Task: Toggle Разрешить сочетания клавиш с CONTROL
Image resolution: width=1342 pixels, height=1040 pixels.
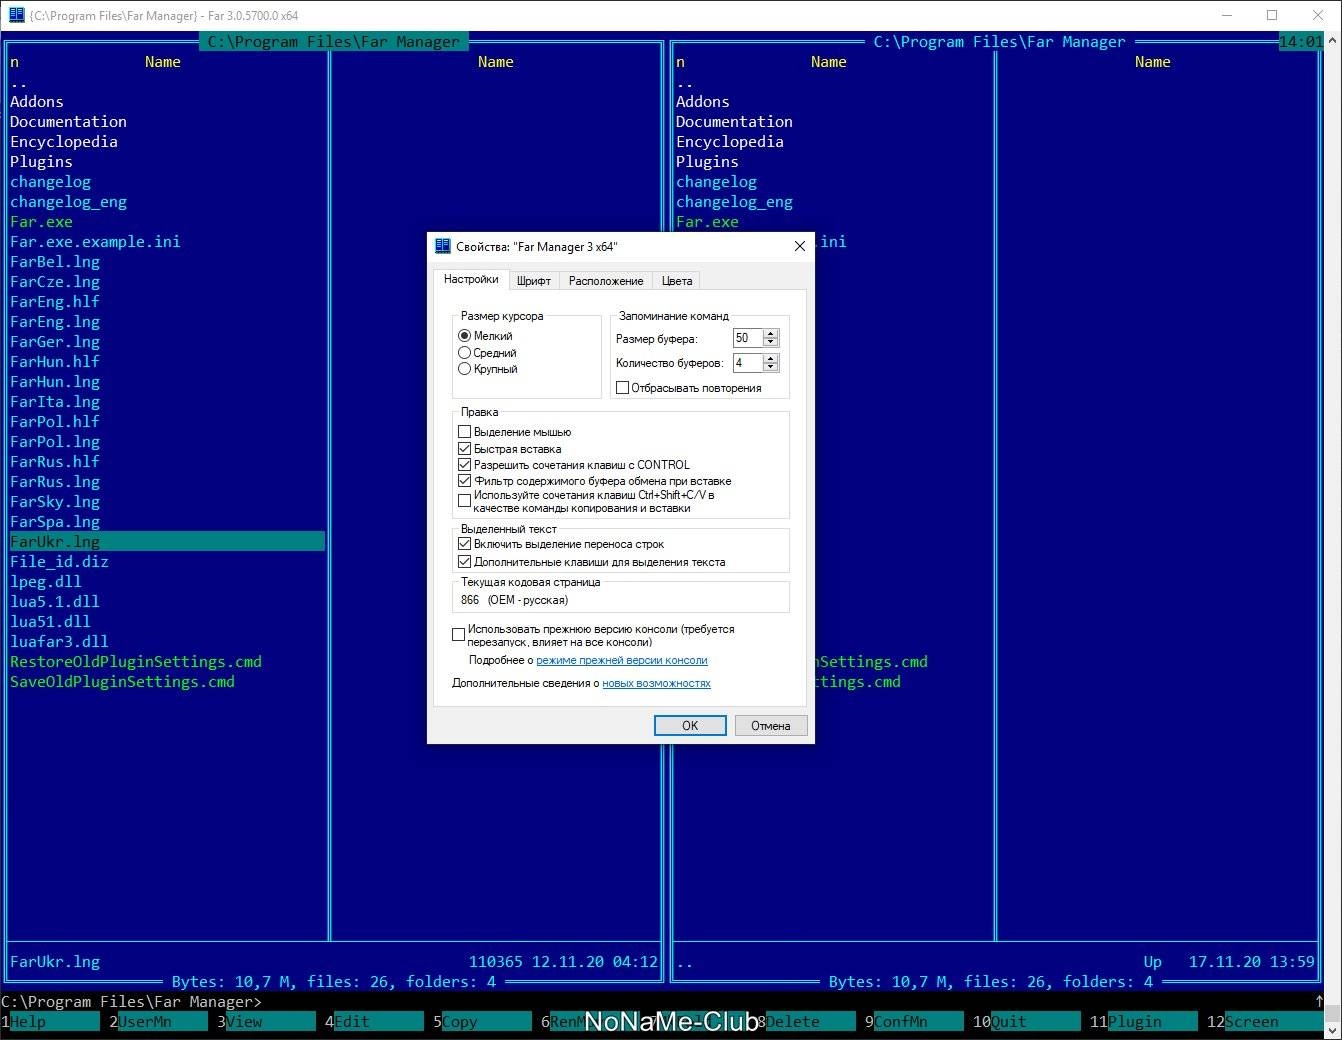Action: pyautogui.click(x=464, y=465)
